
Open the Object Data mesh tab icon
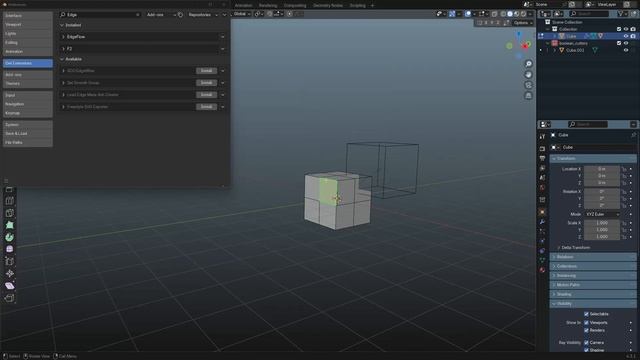click(x=542, y=260)
